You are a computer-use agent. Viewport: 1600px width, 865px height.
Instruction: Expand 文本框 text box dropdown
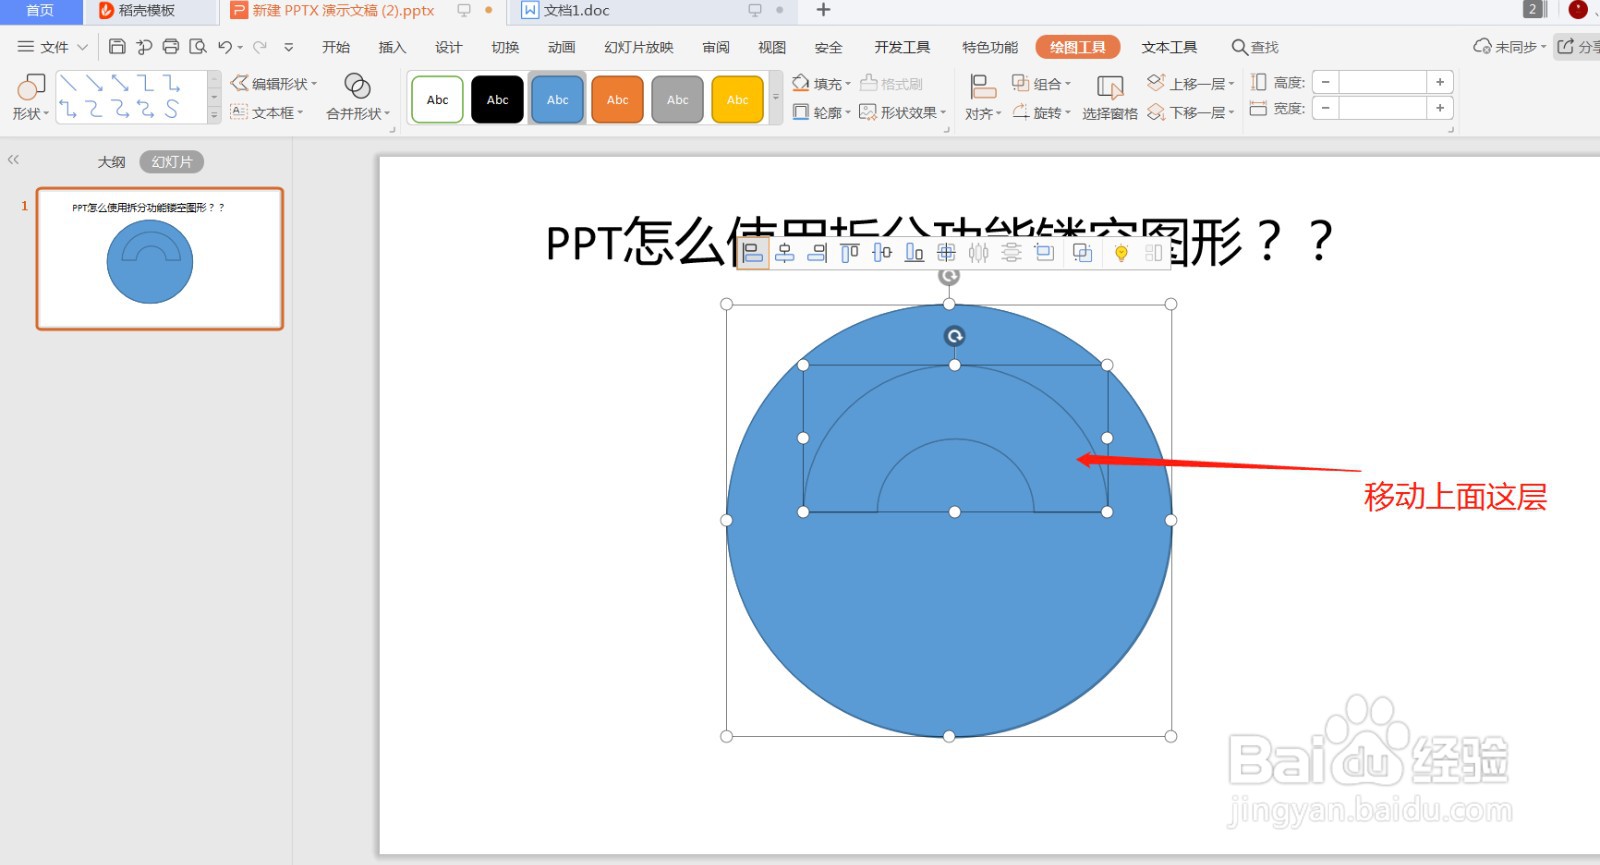point(300,113)
